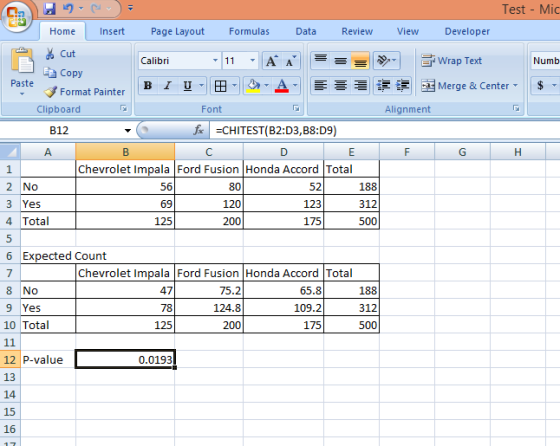
Task: Select the P-value cell showing 0.0193
Action: tap(125, 360)
